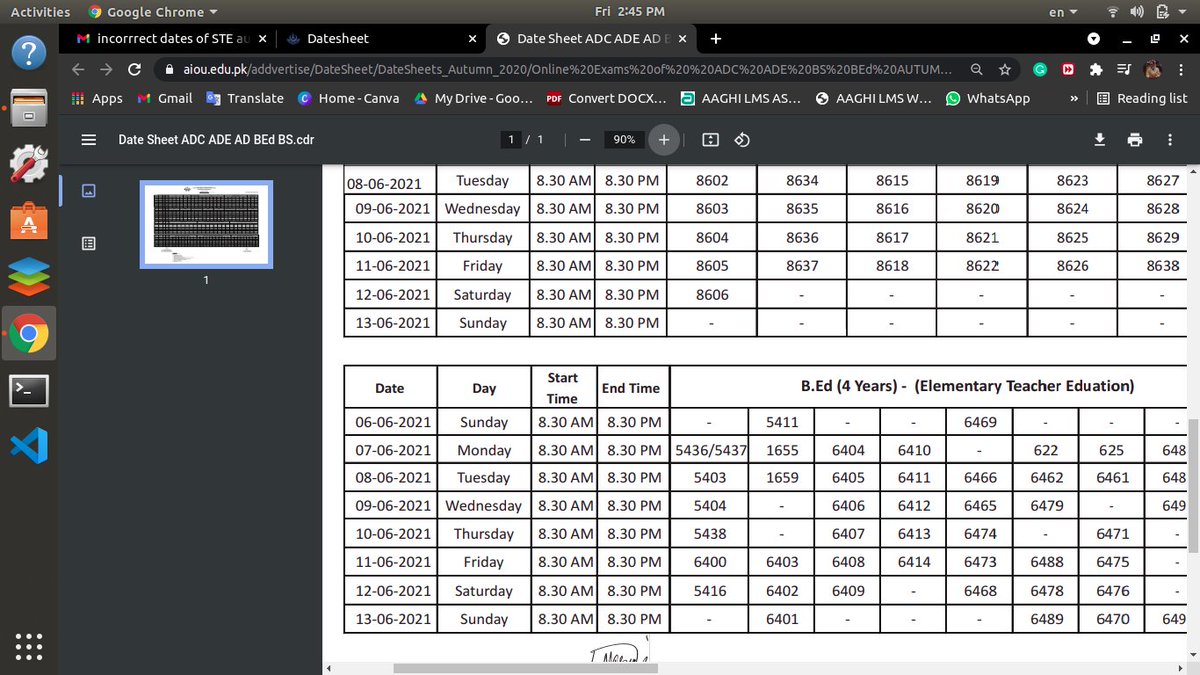The width and height of the screenshot is (1200, 675).
Task: Open Visual Studio Code from dock
Action: pyautogui.click(x=28, y=446)
